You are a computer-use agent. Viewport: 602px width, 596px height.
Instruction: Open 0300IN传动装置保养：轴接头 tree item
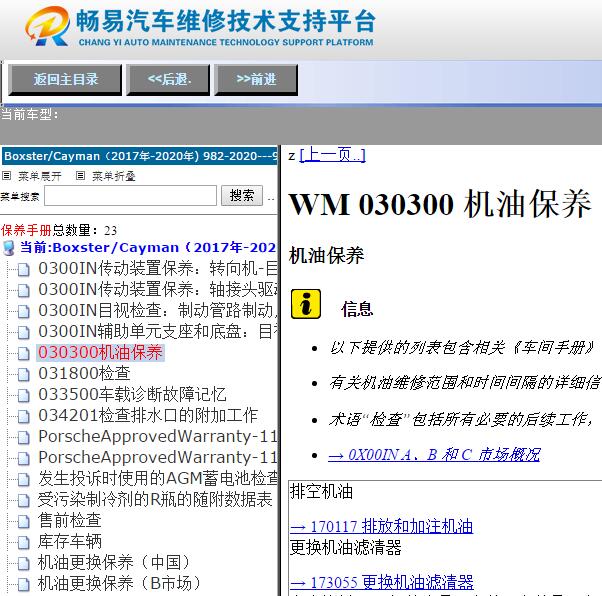[158, 289]
